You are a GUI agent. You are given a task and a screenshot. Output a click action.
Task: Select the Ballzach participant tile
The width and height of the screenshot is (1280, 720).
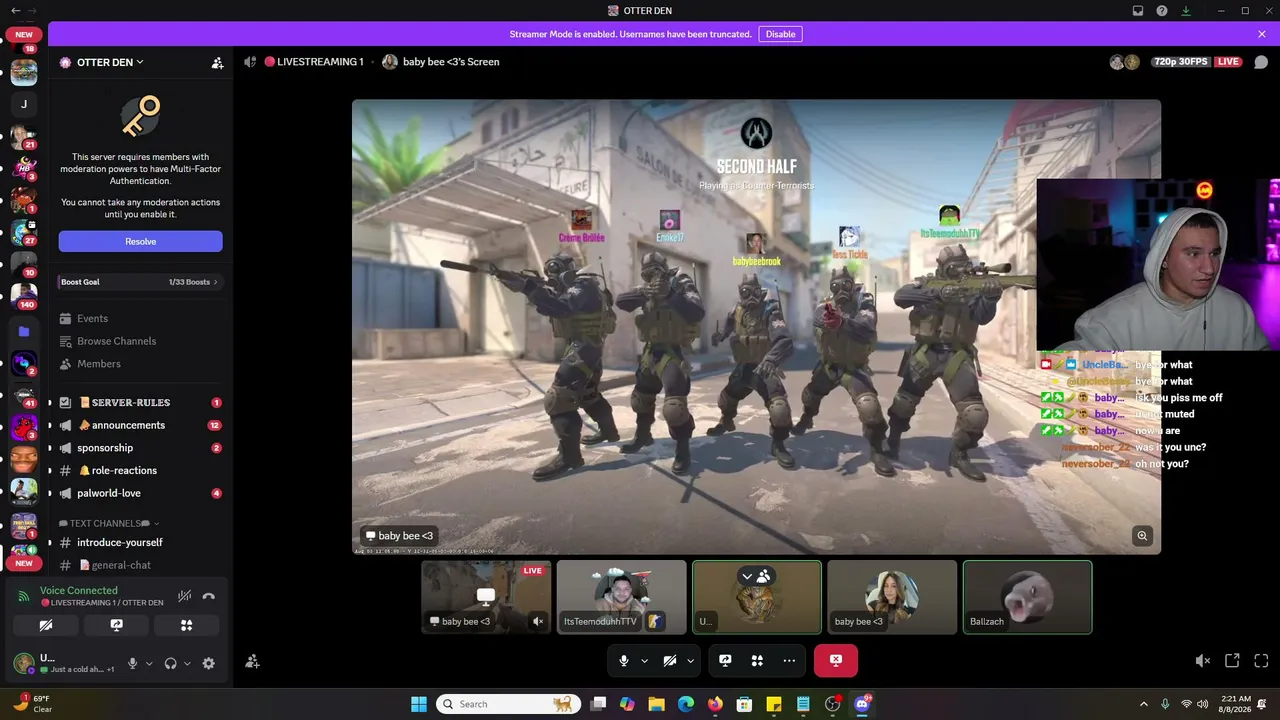pyautogui.click(x=1027, y=597)
